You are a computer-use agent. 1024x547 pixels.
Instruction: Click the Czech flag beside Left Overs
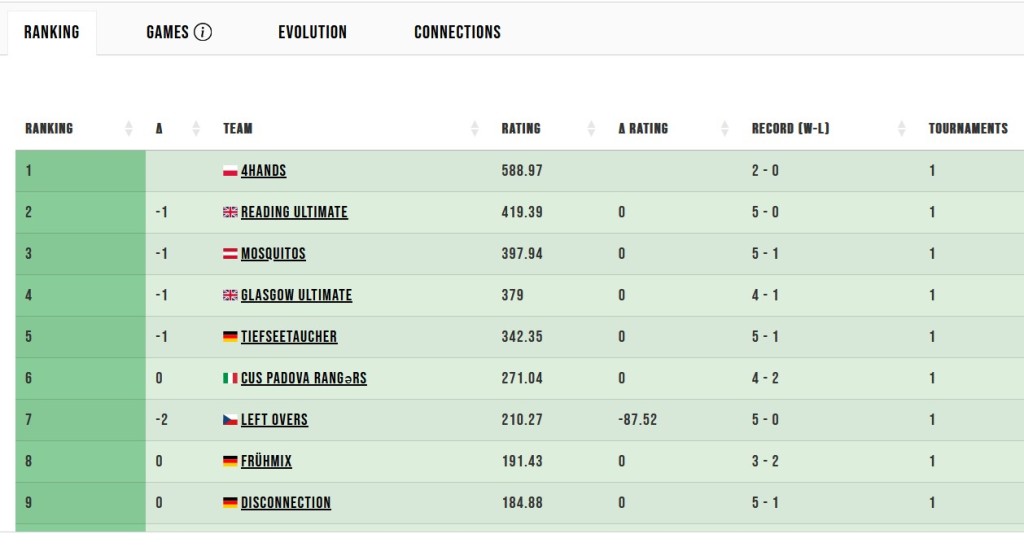pyautogui.click(x=230, y=420)
